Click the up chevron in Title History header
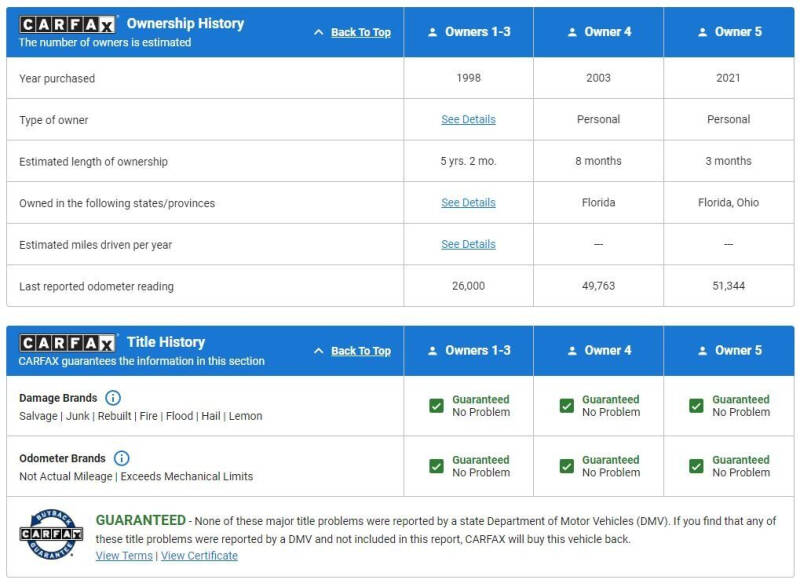 319,351
